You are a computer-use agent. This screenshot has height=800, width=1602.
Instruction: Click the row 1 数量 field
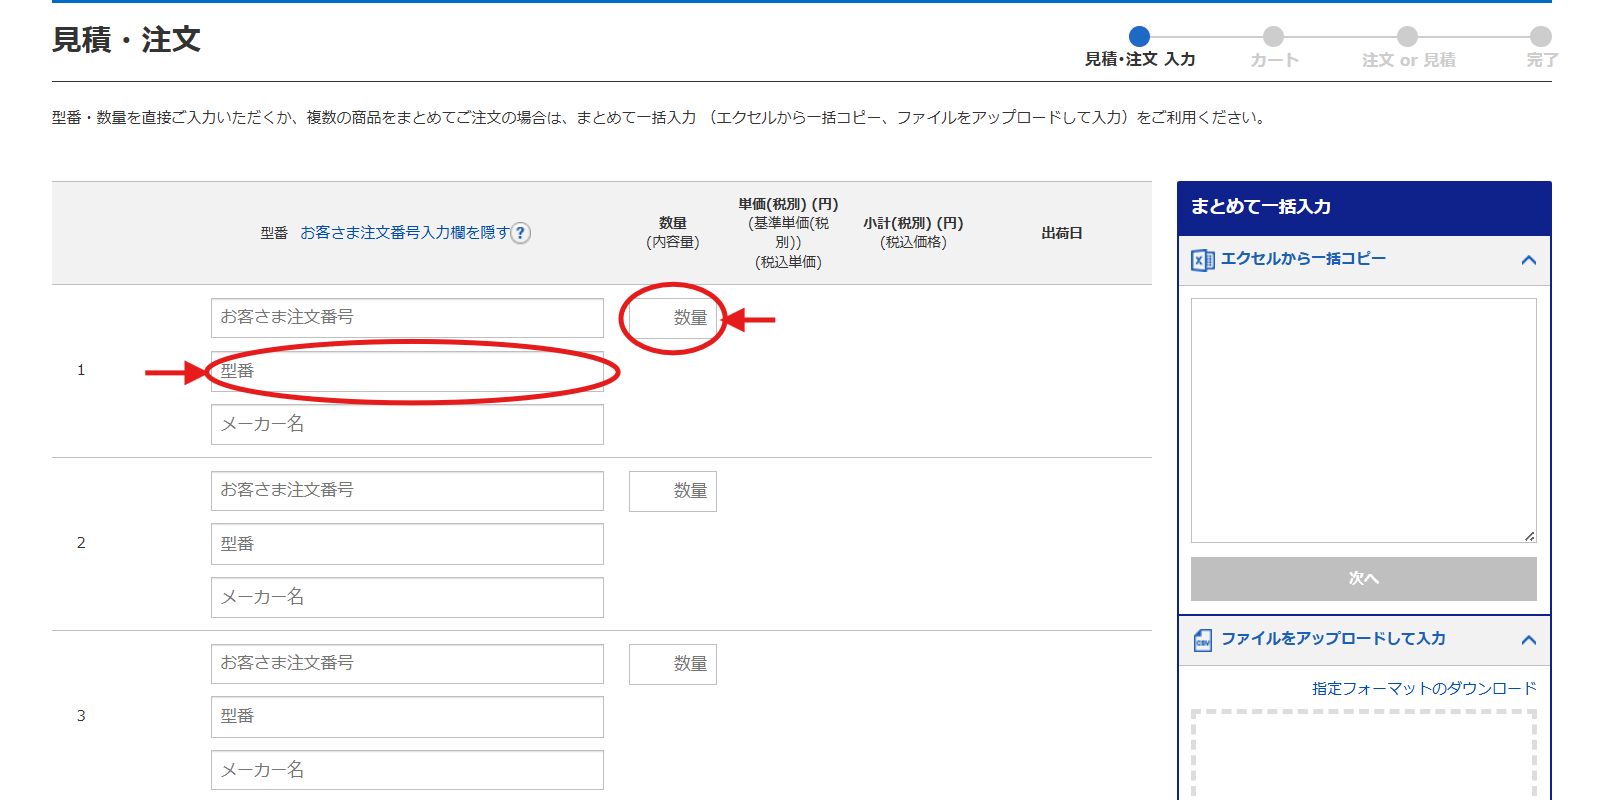(x=673, y=318)
